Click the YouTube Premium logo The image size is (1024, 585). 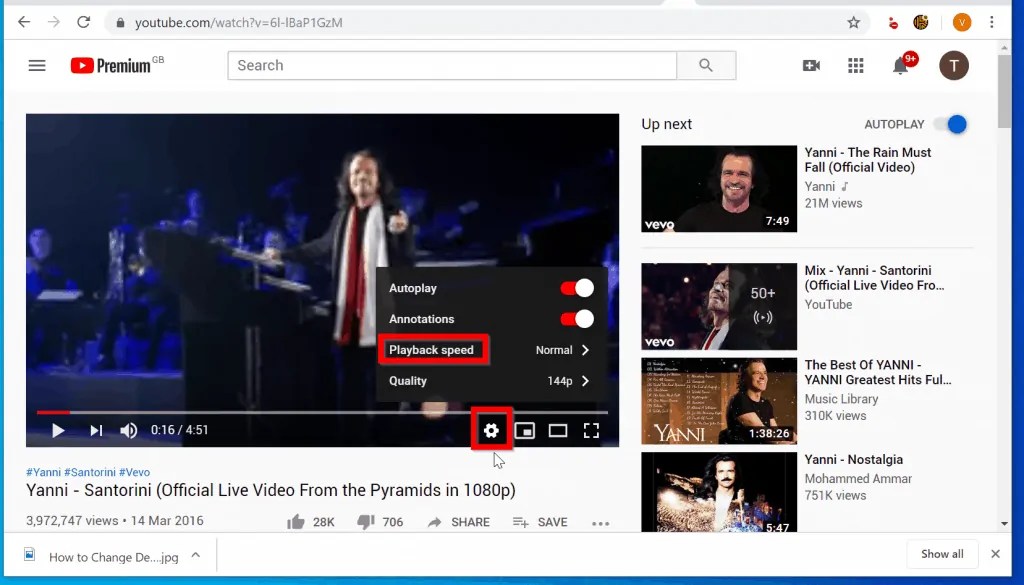pos(114,65)
